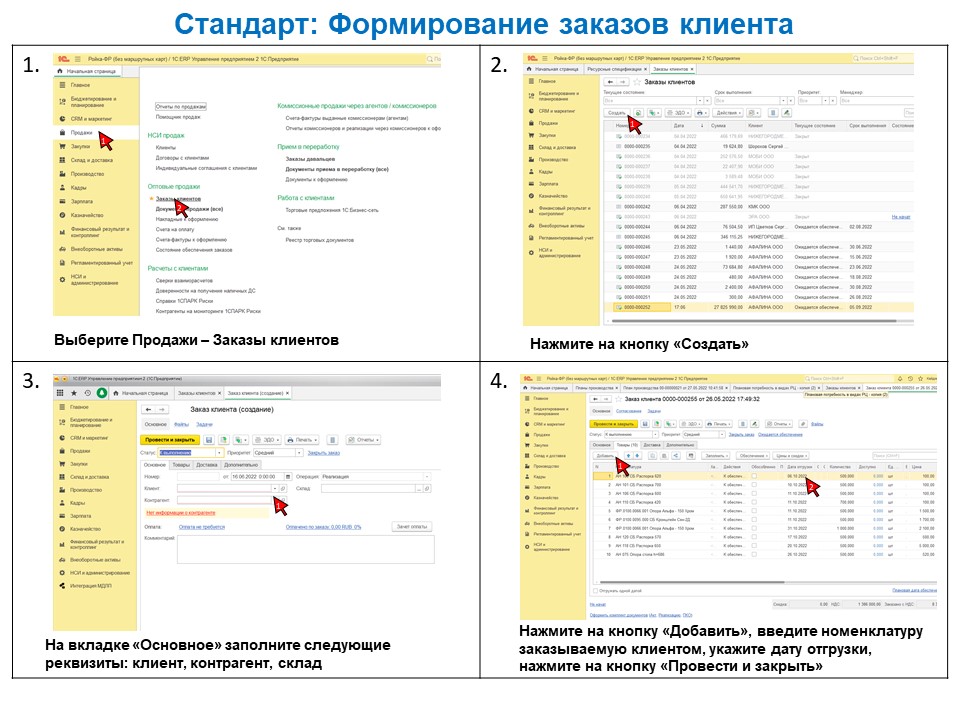The height and width of the screenshot is (720, 960).
Task: Open CRM и маркетинг in step 1 sidebar
Action: click(91, 119)
